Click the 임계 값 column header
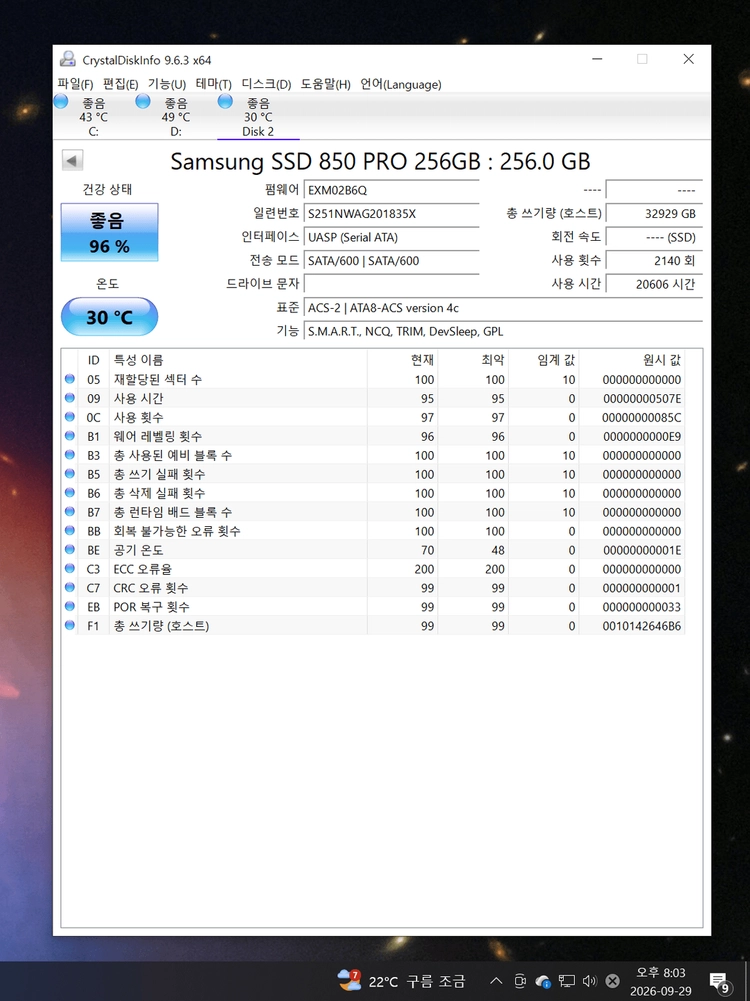The image size is (750, 1001). click(x=543, y=360)
